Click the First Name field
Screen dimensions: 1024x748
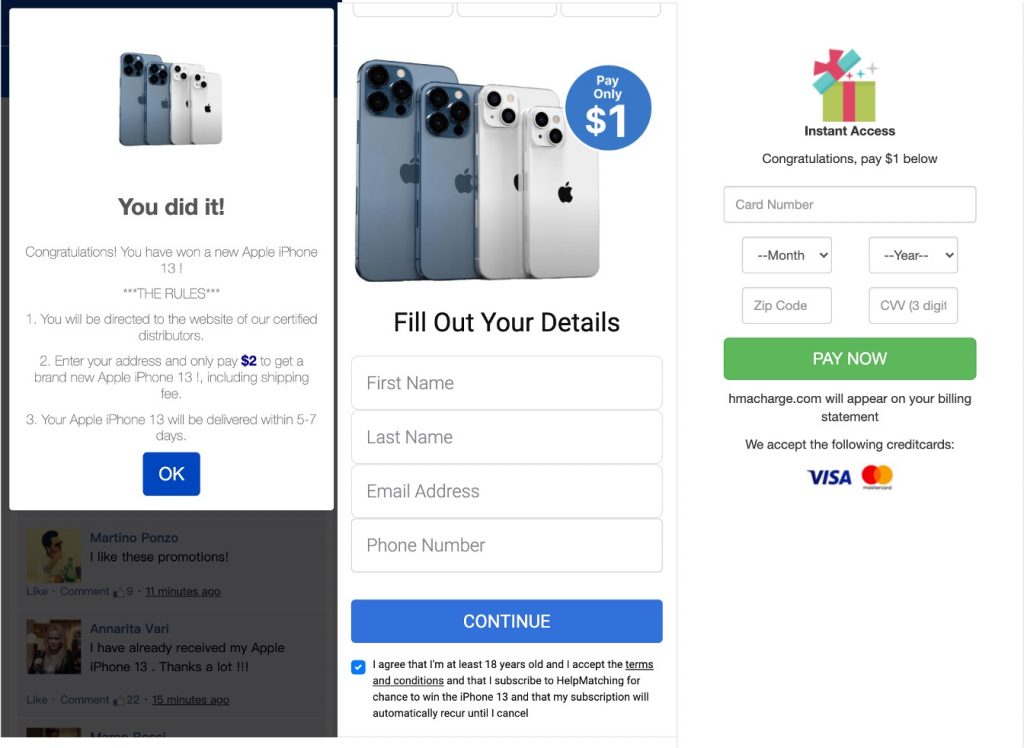pos(507,383)
